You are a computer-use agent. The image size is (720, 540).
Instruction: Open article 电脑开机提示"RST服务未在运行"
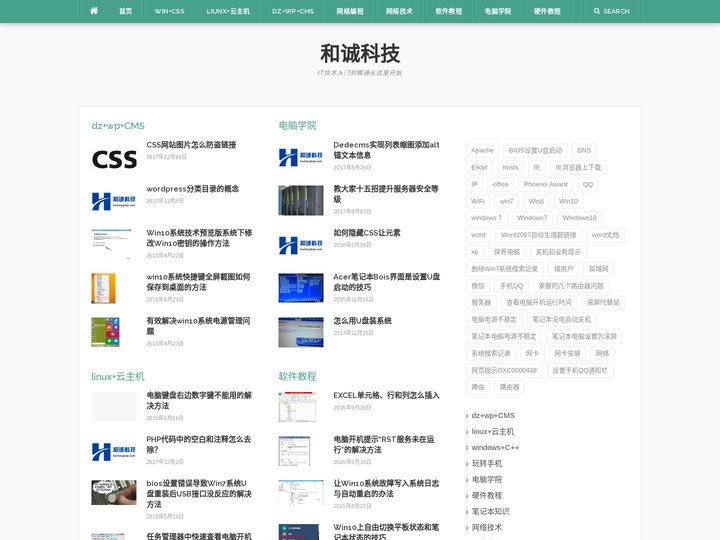384,444
